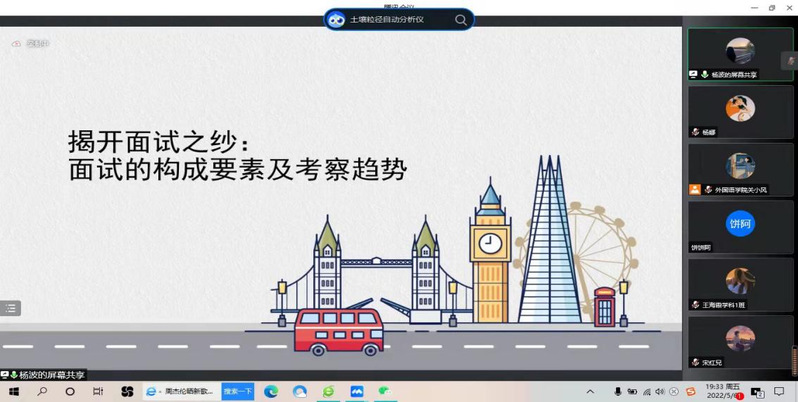Toggle the microphone icon in system tray
This screenshot has height=402, width=798.
(x=617, y=392)
